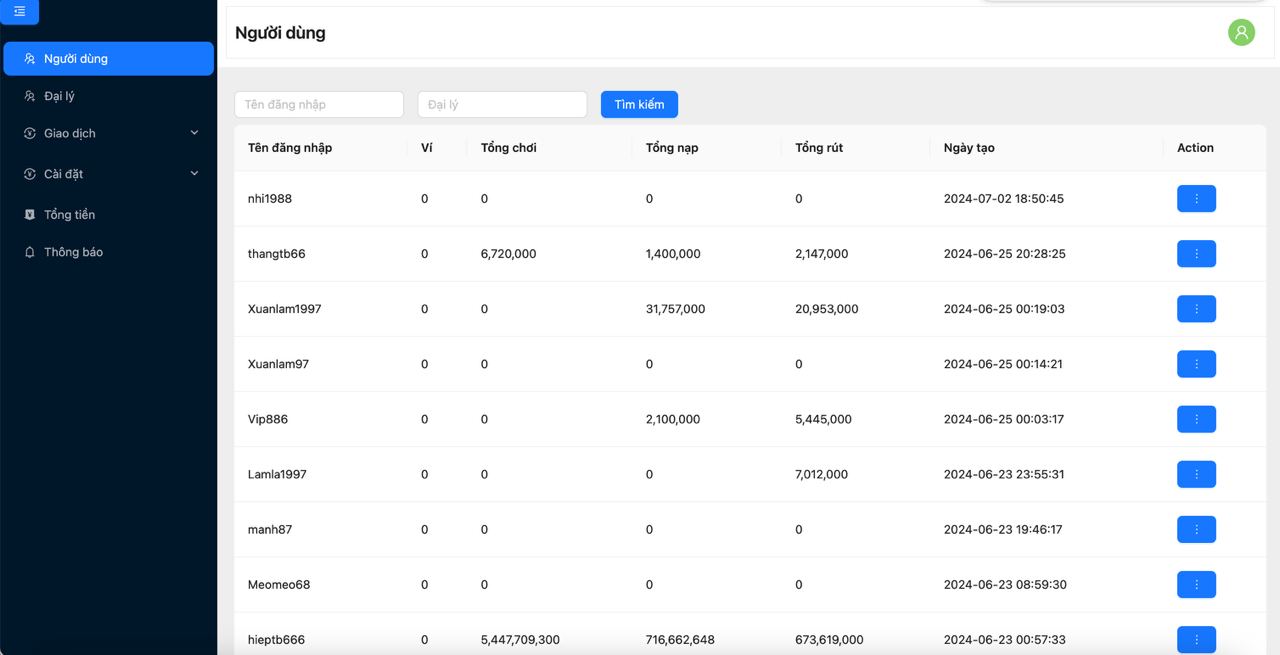Viewport: 1280px width, 655px height.
Task: Click the 5,445,000 Tổng rút value
Action: point(824,419)
